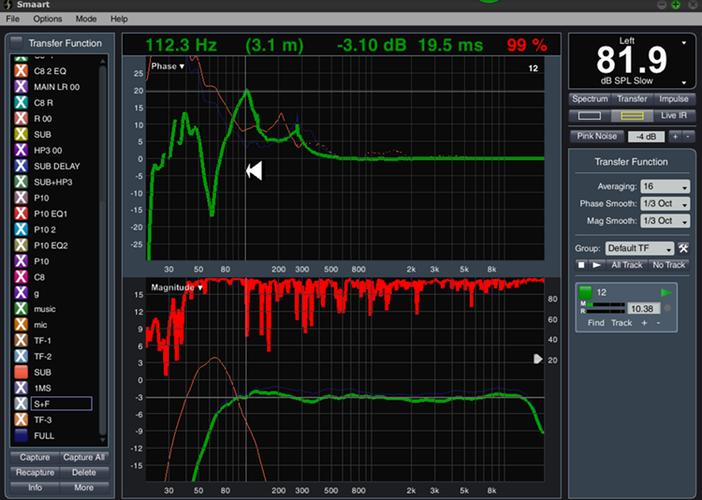Open the SPL meter bottom dropdown arrow

[x=684, y=82]
